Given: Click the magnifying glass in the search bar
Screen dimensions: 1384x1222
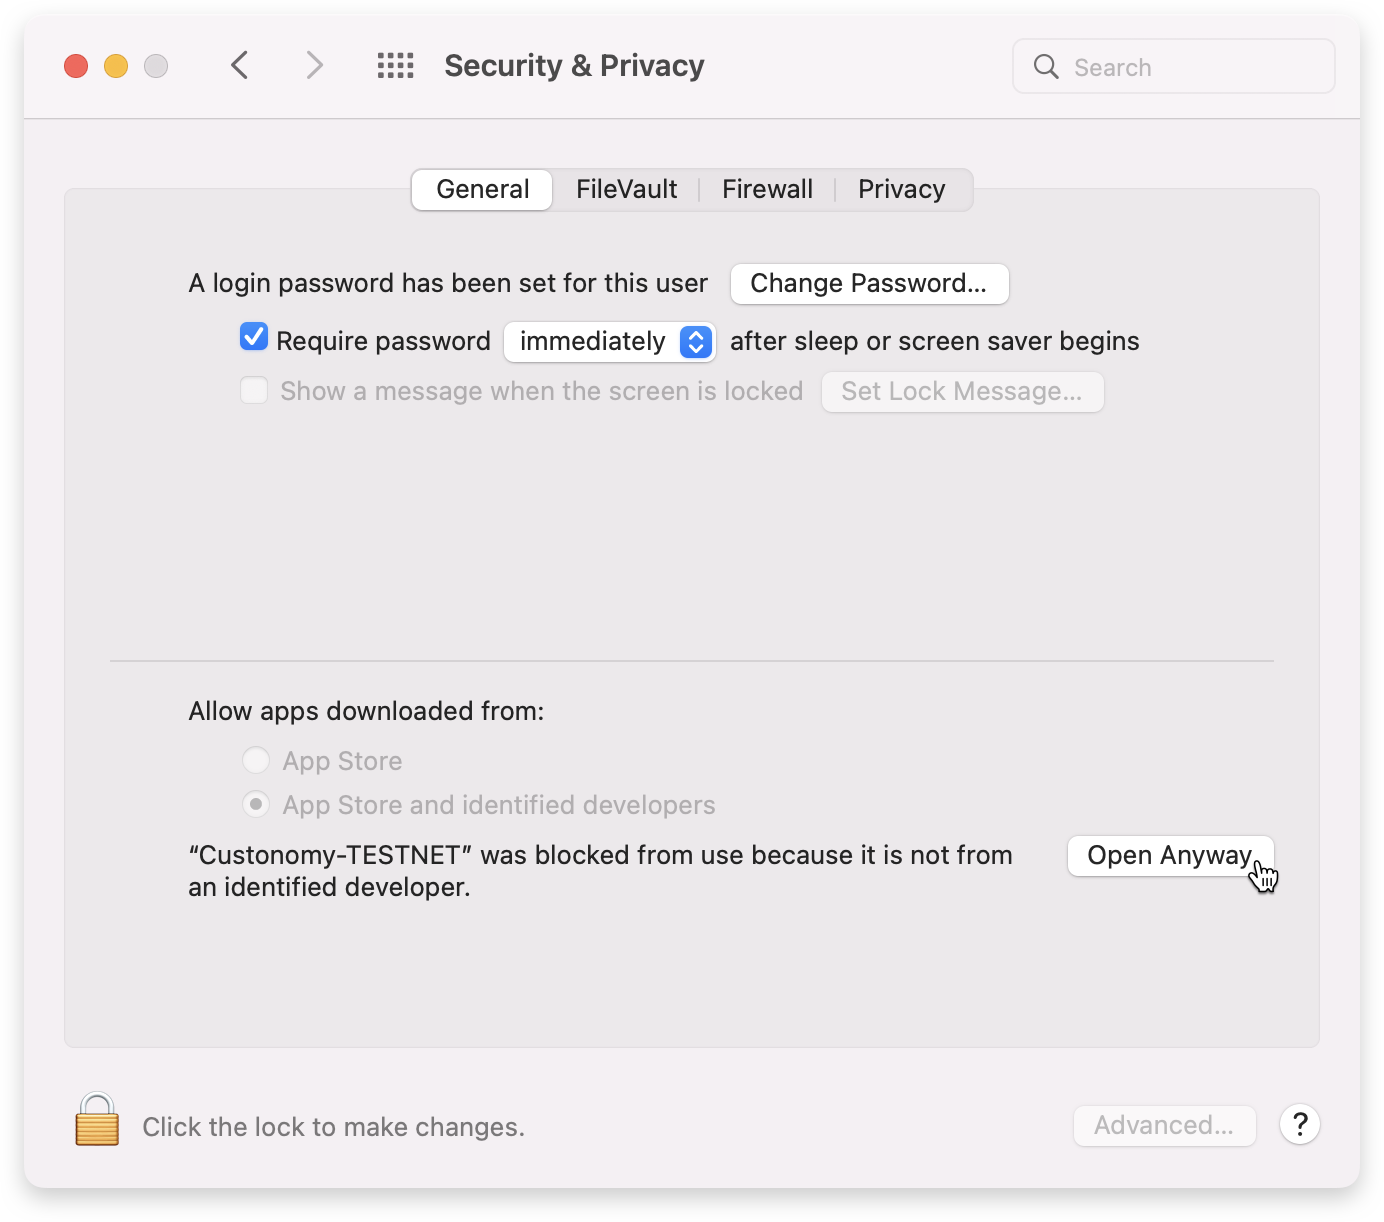Looking at the screenshot, I should tap(1046, 66).
